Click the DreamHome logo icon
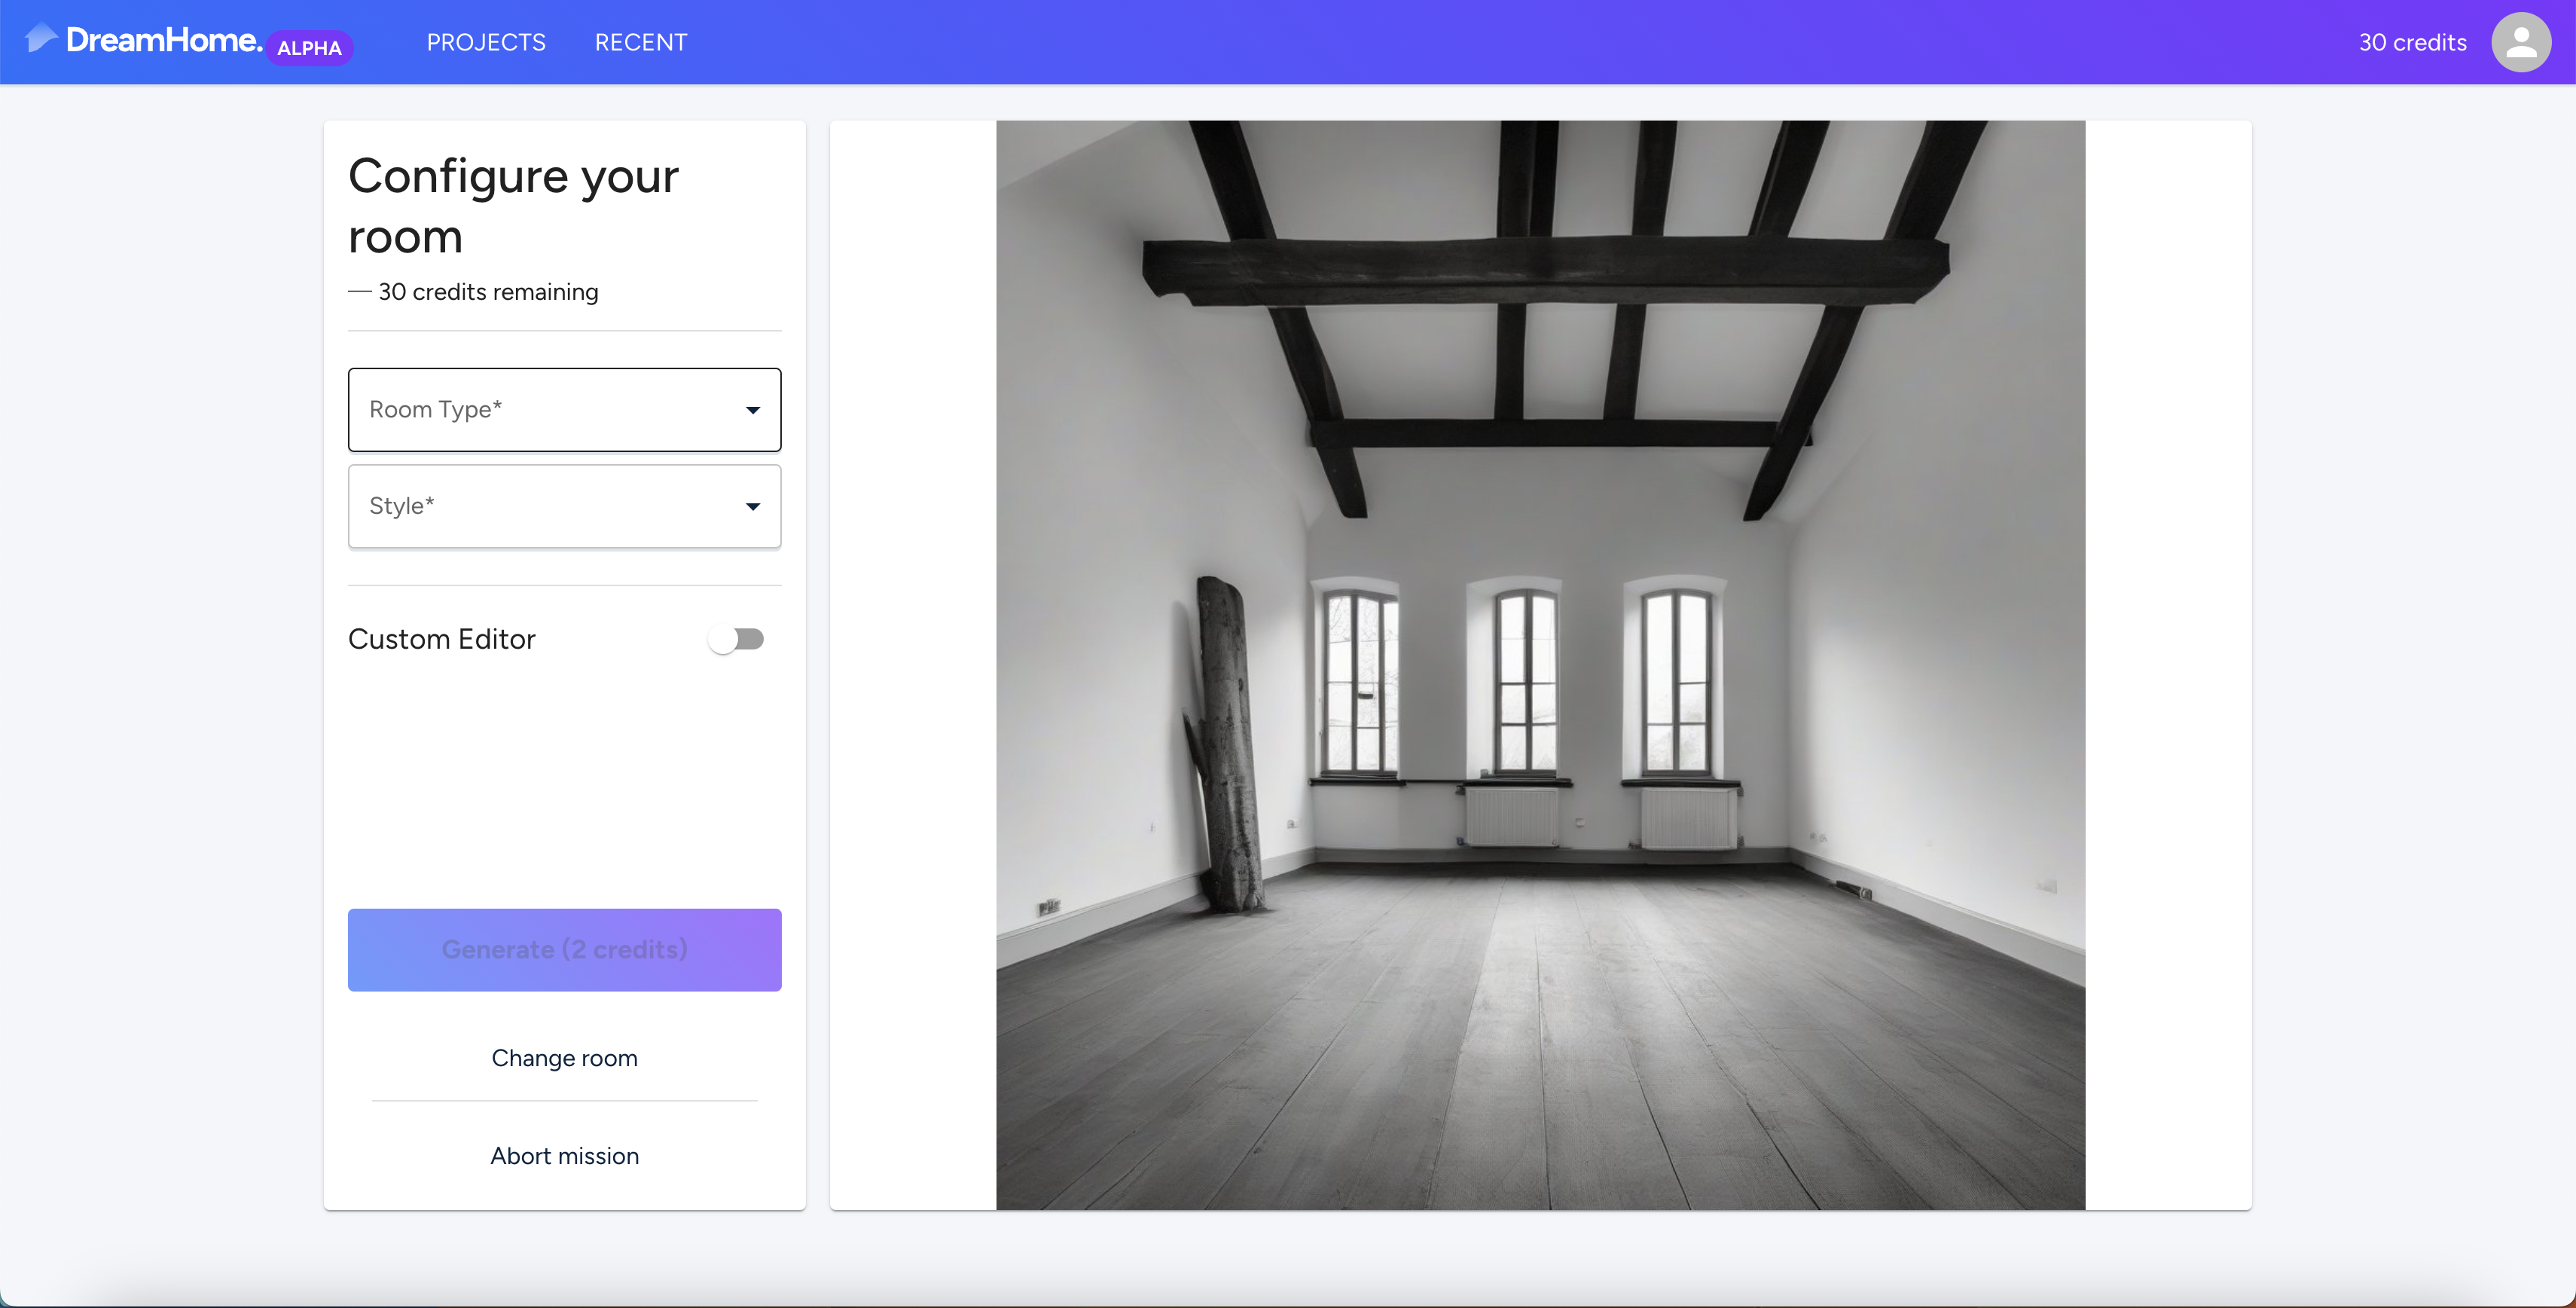Viewport: 2576px width, 1308px height. pyautogui.click(x=41, y=39)
